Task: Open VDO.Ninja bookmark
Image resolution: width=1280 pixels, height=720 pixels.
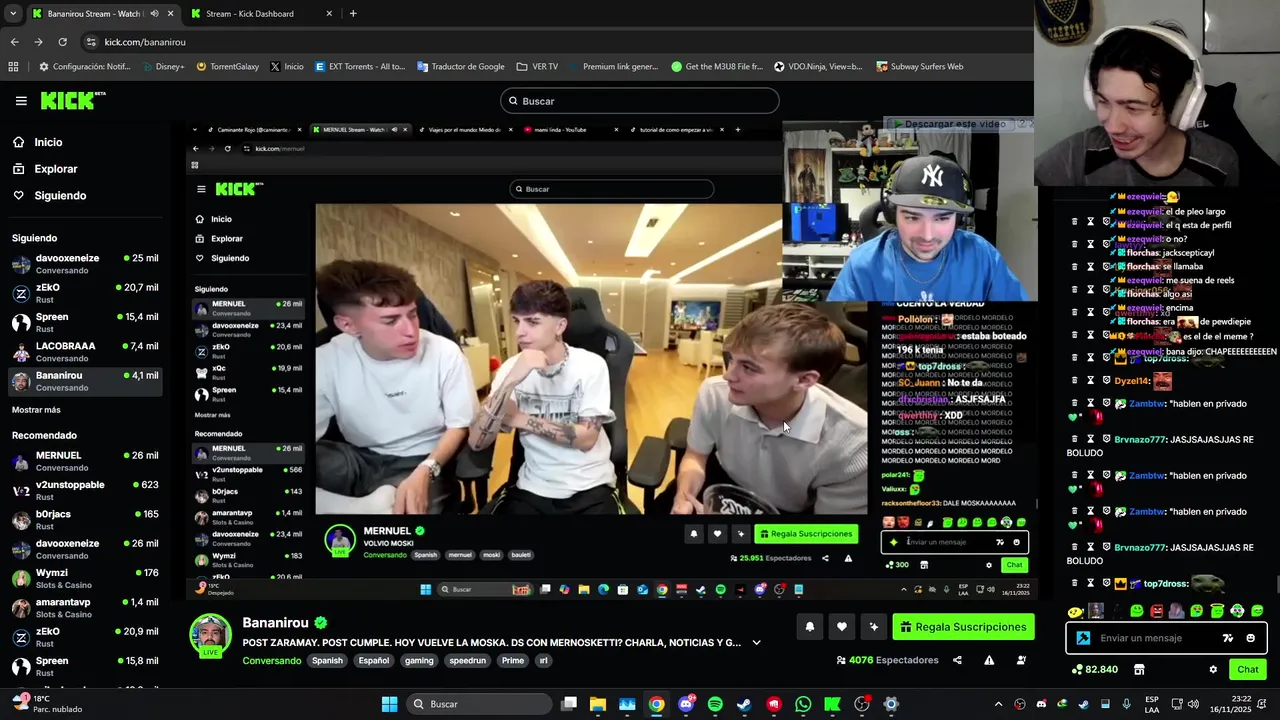Action: coord(818,67)
